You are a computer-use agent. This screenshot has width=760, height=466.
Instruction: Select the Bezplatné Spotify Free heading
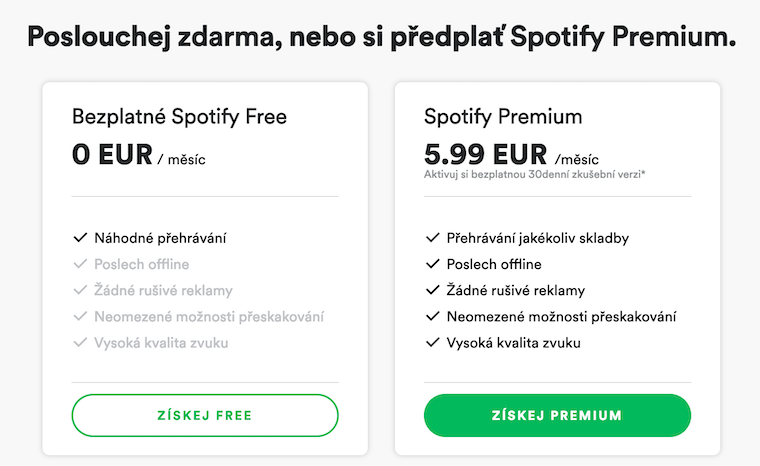(179, 117)
